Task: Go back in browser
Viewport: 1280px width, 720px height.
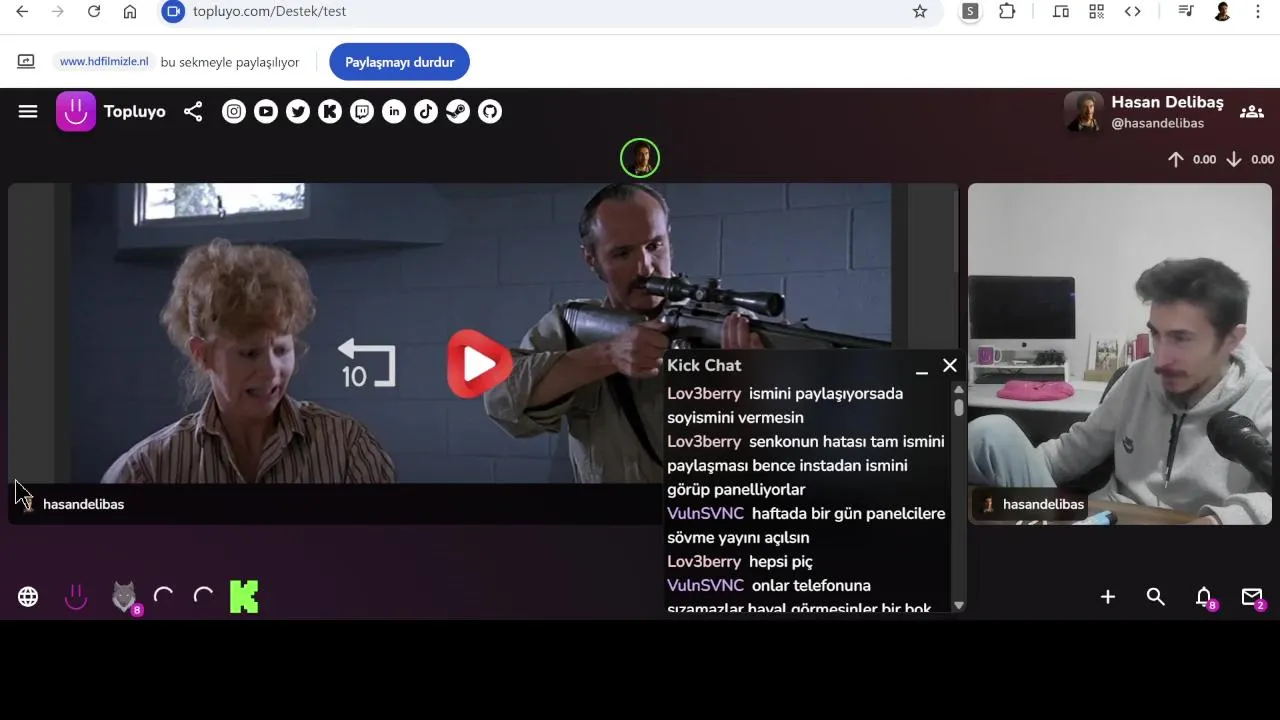Action: [22, 11]
